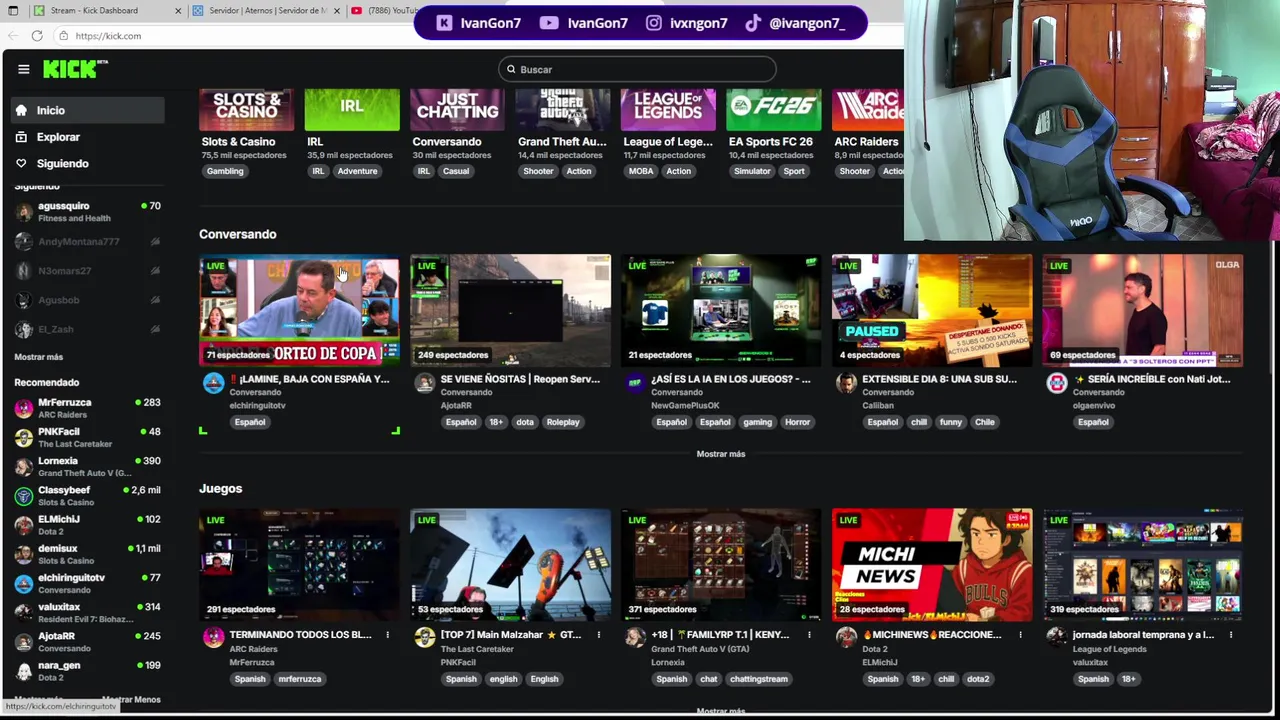The height and width of the screenshot is (720, 1280).
Task: Open Lornexia channel row in Recomendado
Action: pos(88,467)
